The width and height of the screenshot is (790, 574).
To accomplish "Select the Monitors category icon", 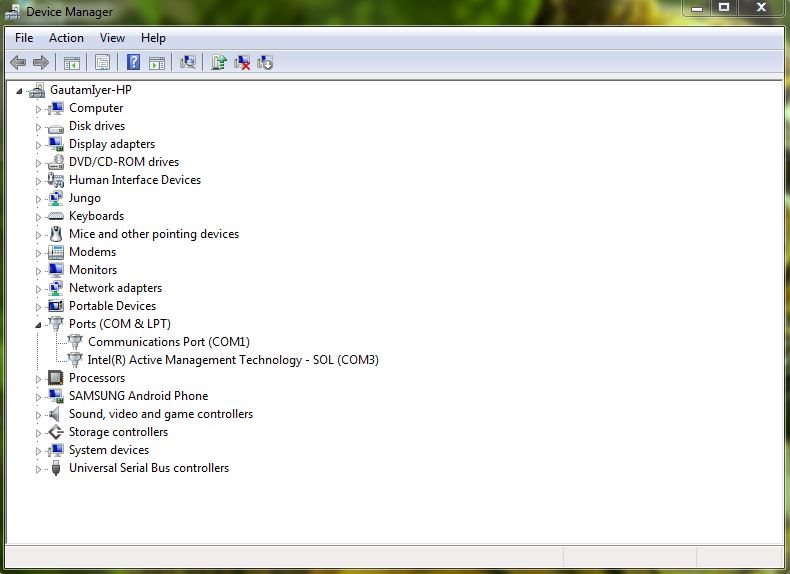I will coord(56,270).
